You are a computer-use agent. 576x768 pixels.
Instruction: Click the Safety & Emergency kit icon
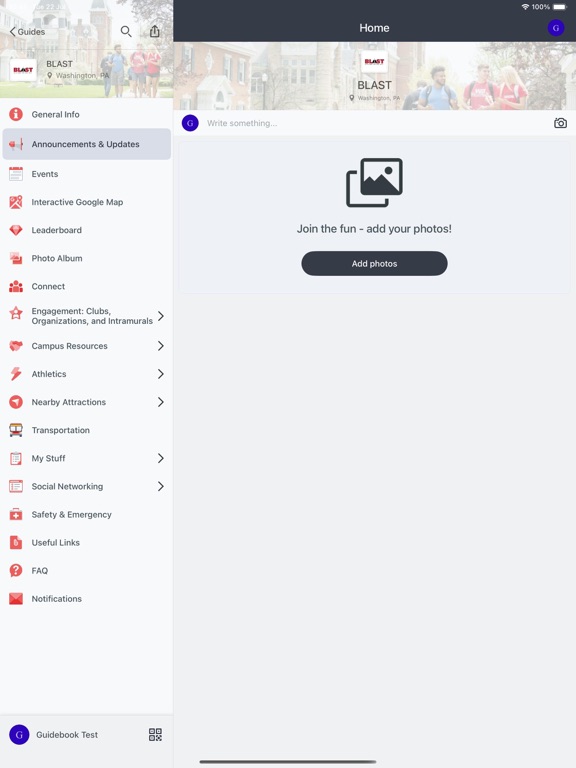[16, 514]
